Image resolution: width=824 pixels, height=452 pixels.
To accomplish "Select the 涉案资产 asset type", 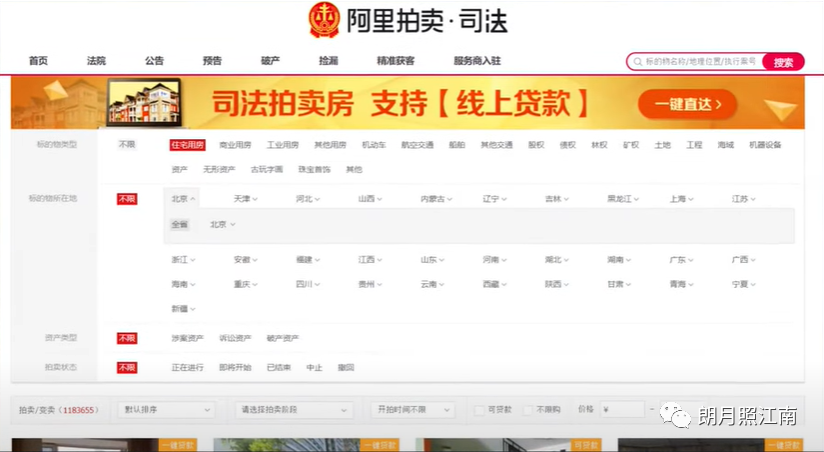I will point(188,338).
